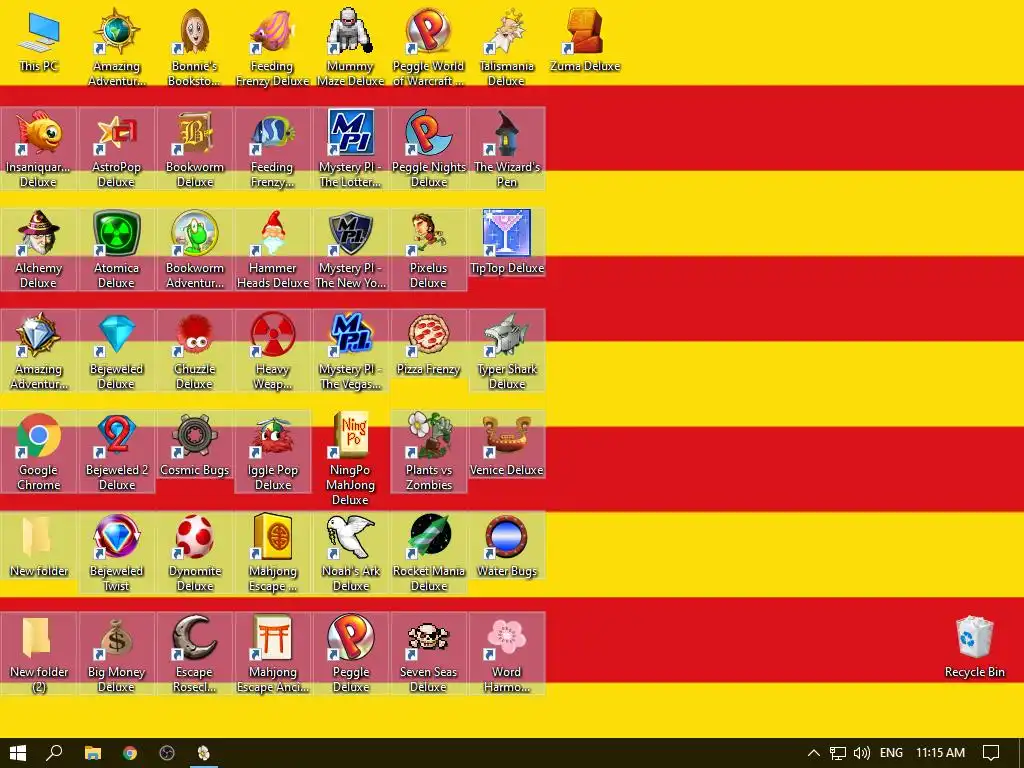The height and width of the screenshot is (768, 1024).
Task: Select the New folder (2) folder
Action: click(39, 654)
